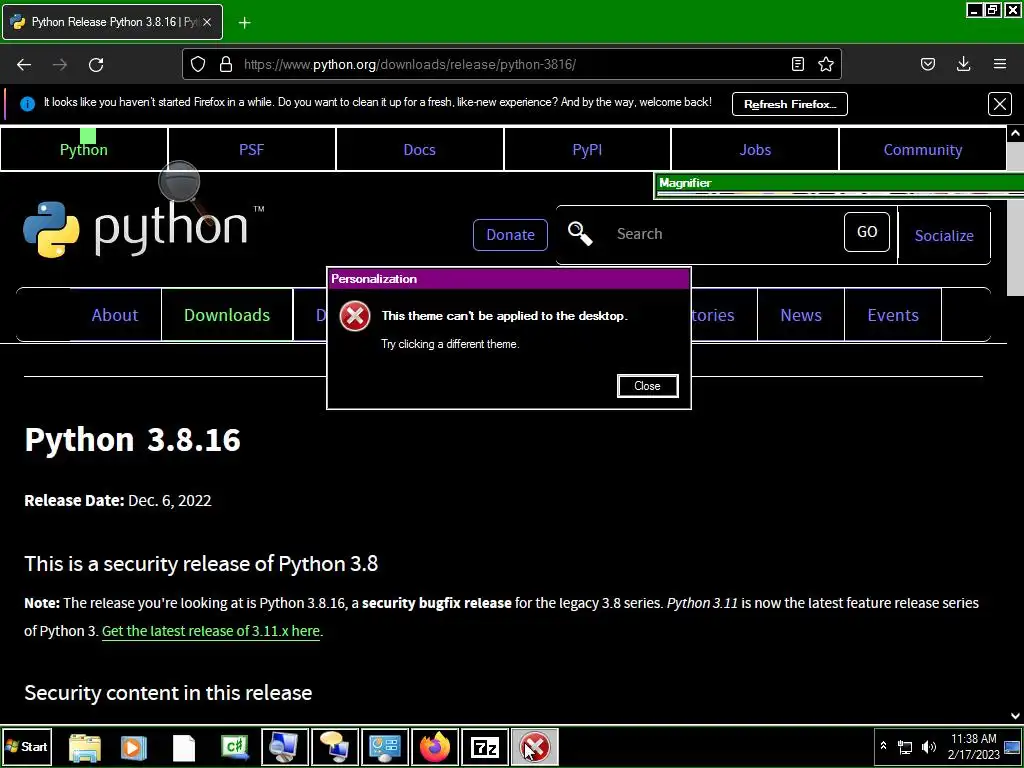The height and width of the screenshot is (768, 1024).
Task: Open the Firefox downloads arrow icon
Action: click(x=963, y=64)
